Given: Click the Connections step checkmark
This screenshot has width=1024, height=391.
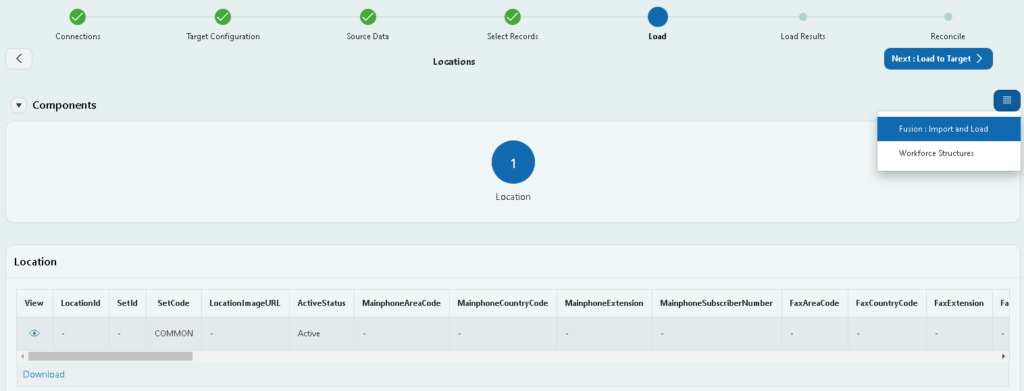Looking at the screenshot, I should pyautogui.click(x=78, y=17).
